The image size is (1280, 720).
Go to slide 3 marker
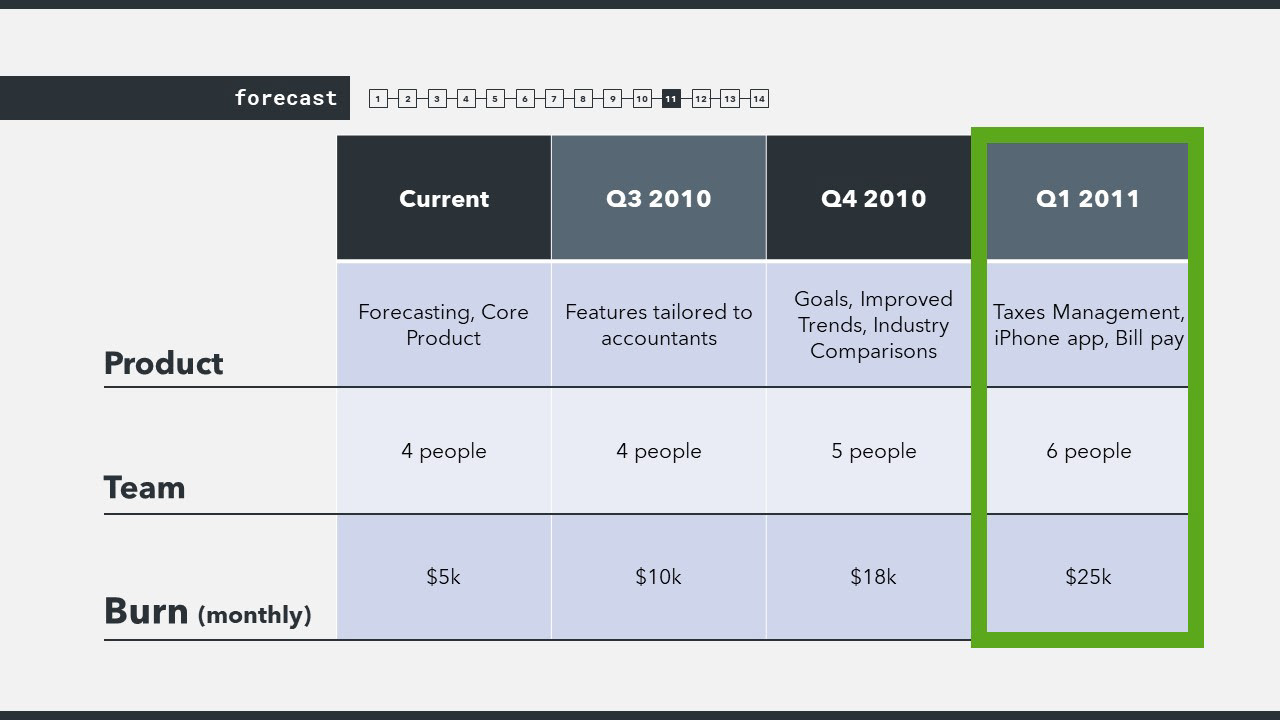click(437, 98)
